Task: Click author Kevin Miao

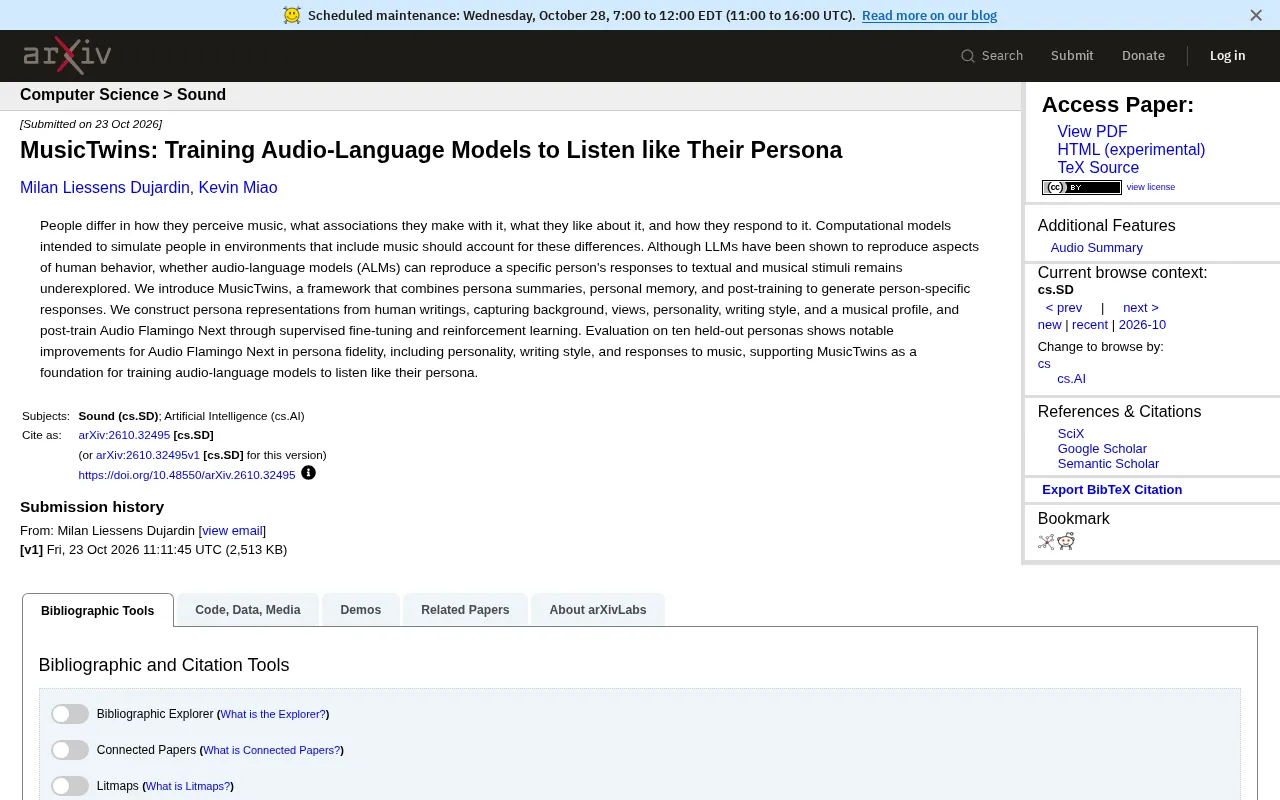Action: (238, 188)
